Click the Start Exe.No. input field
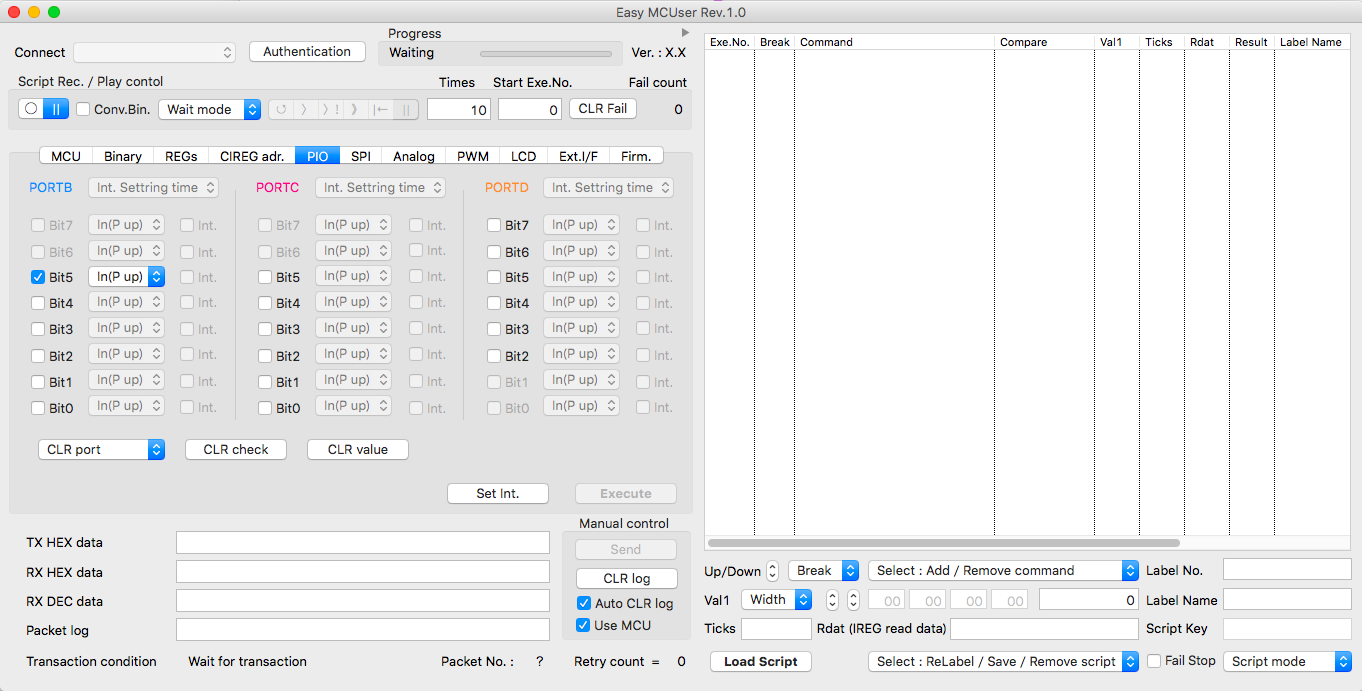 point(530,110)
